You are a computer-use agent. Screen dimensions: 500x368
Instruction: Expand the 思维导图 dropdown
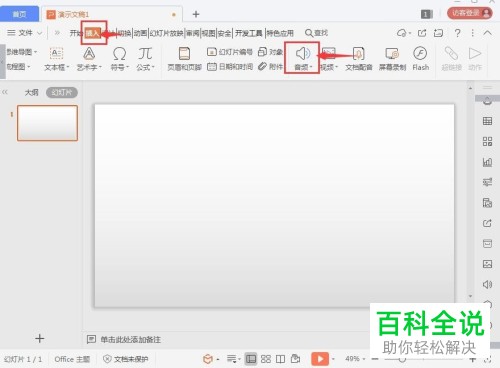(x=35, y=52)
